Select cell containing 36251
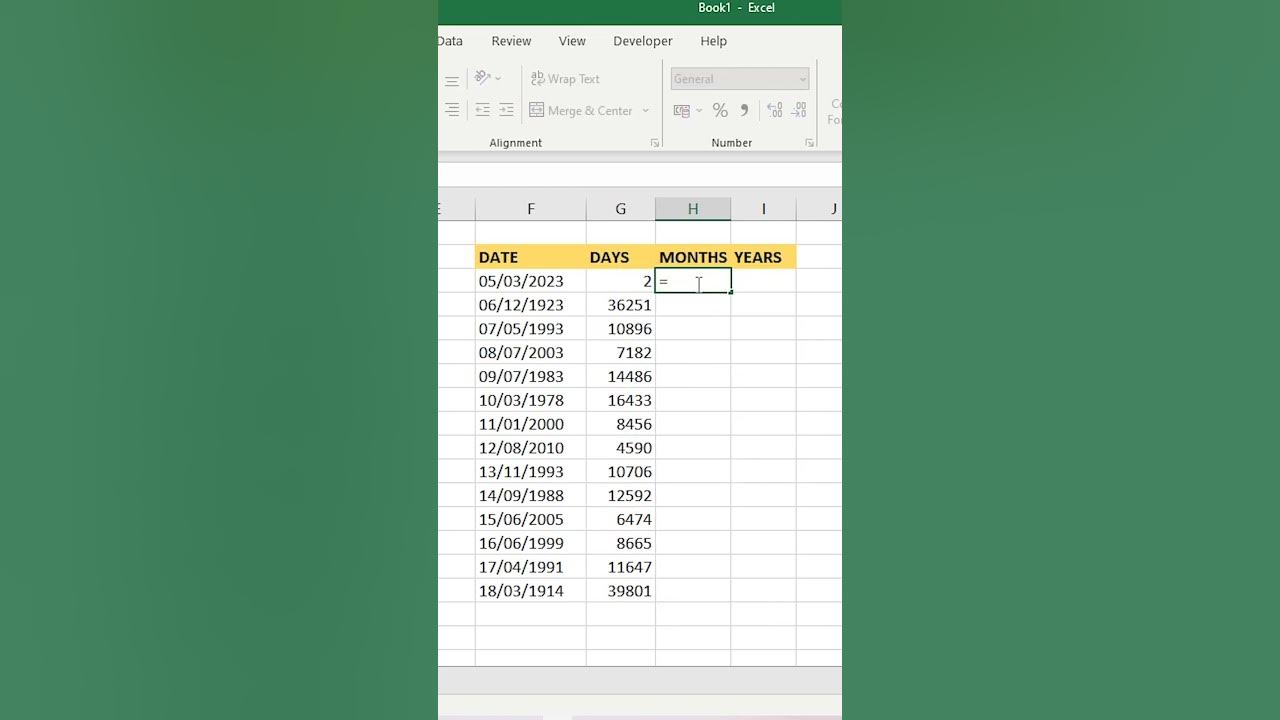The height and width of the screenshot is (720, 1280). tap(621, 305)
